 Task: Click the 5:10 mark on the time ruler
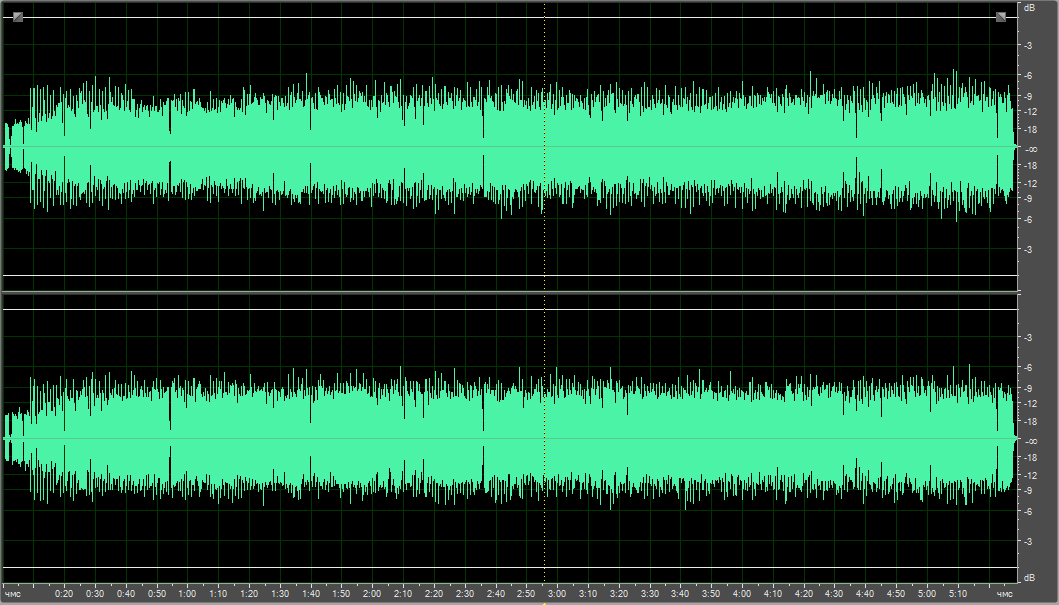pyautogui.click(x=958, y=593)
